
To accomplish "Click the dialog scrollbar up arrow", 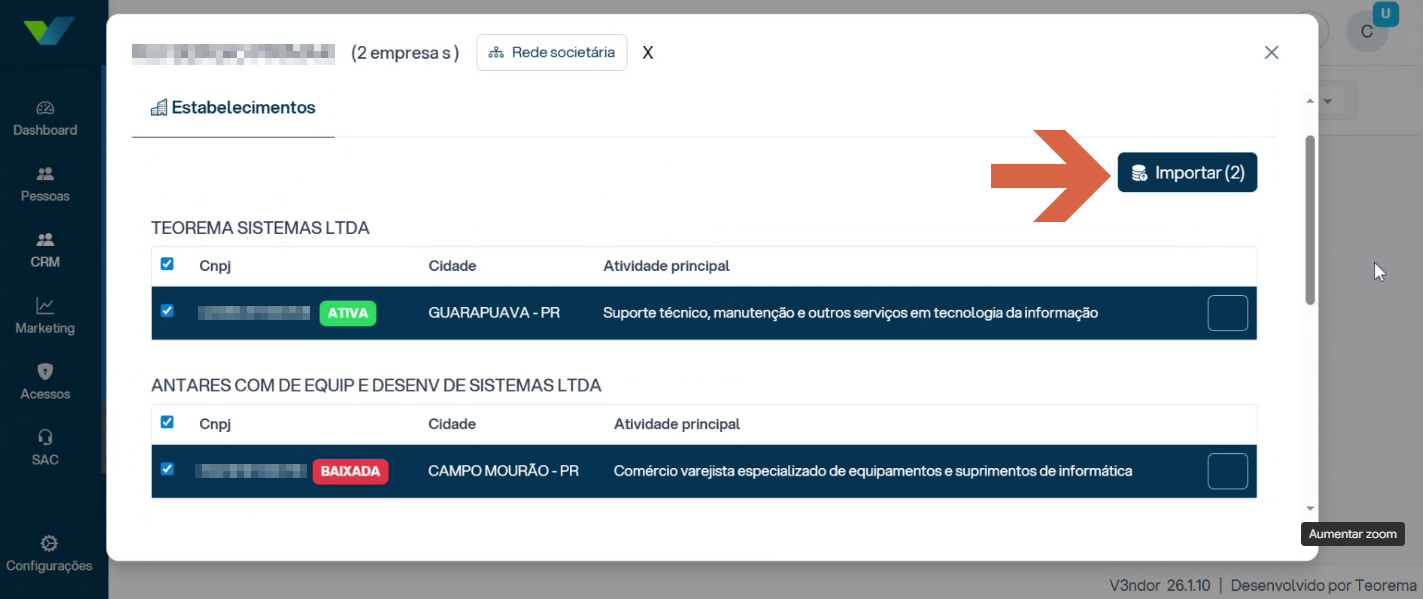I will 1310,101.
